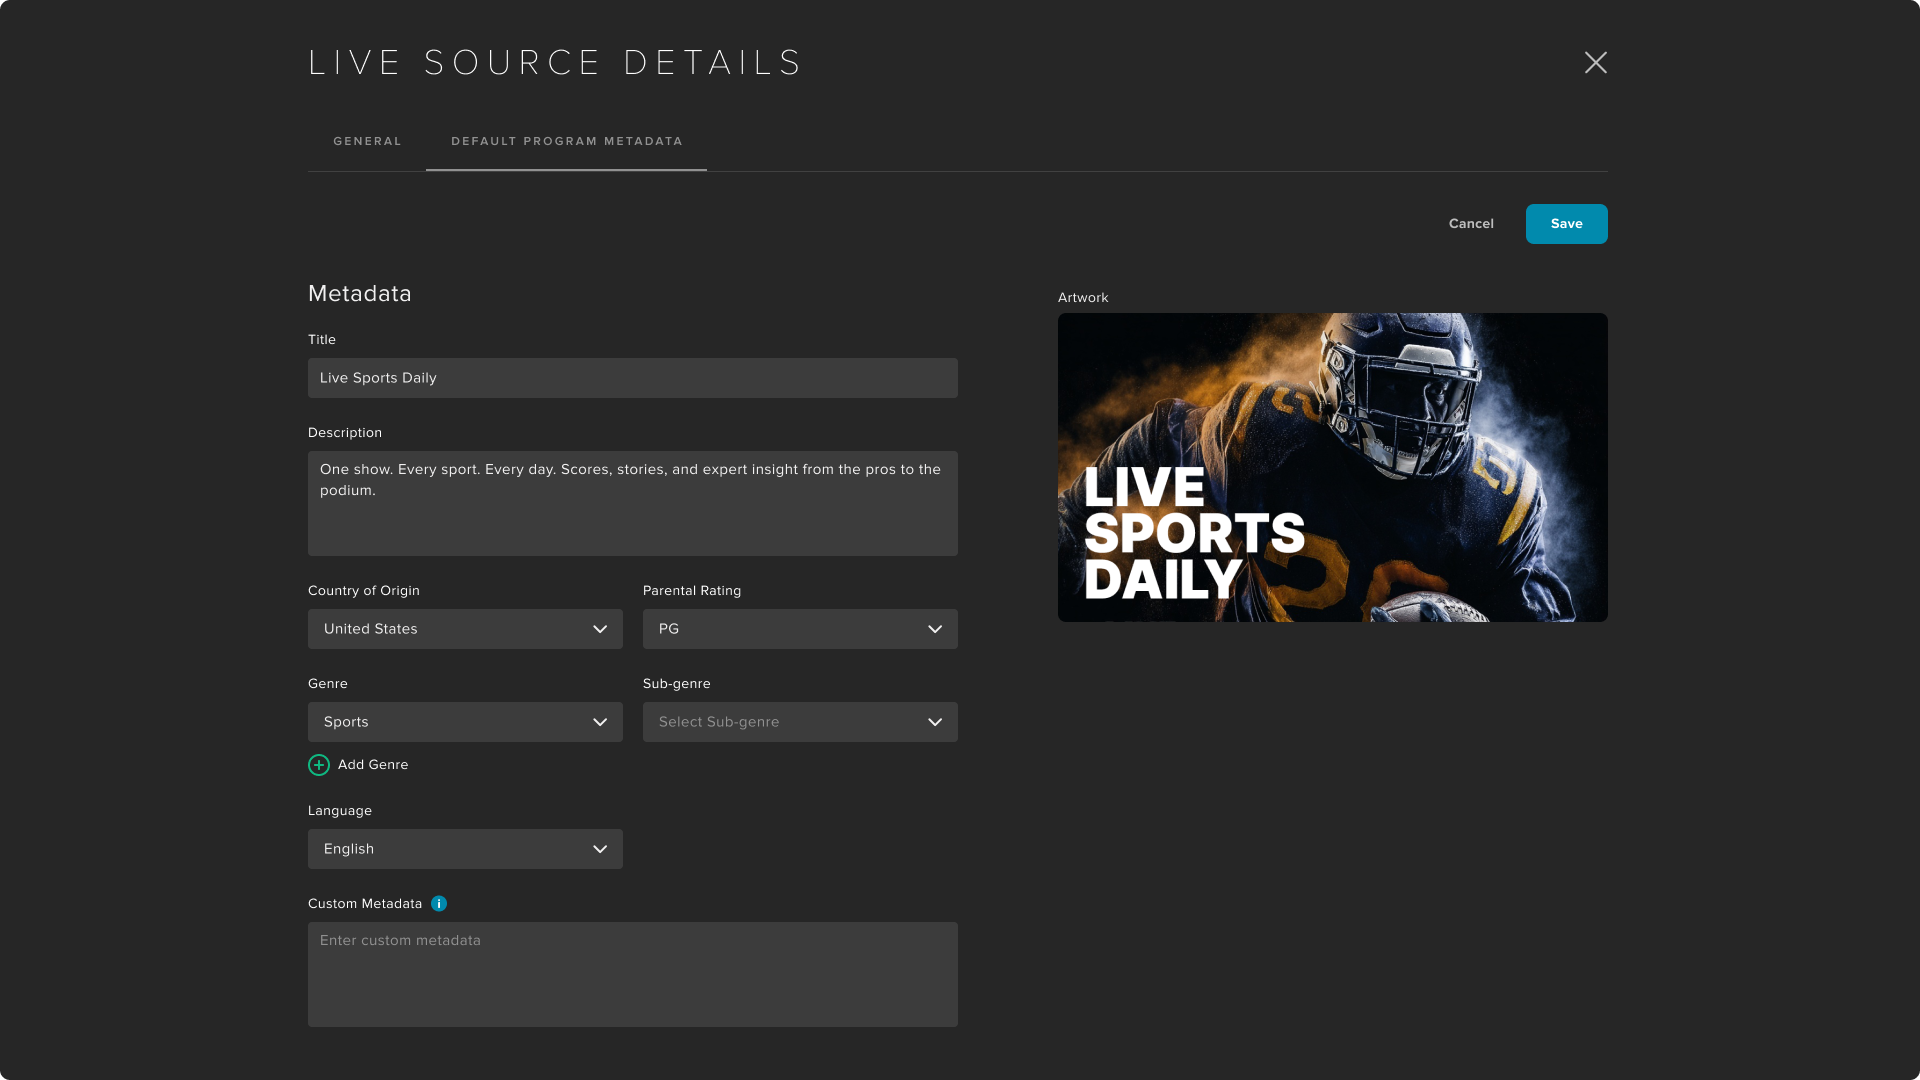This screenshot has width=1920, height=1080.
Task: Expand the Country of Origin chevron arrow
Action: (600, 629)
